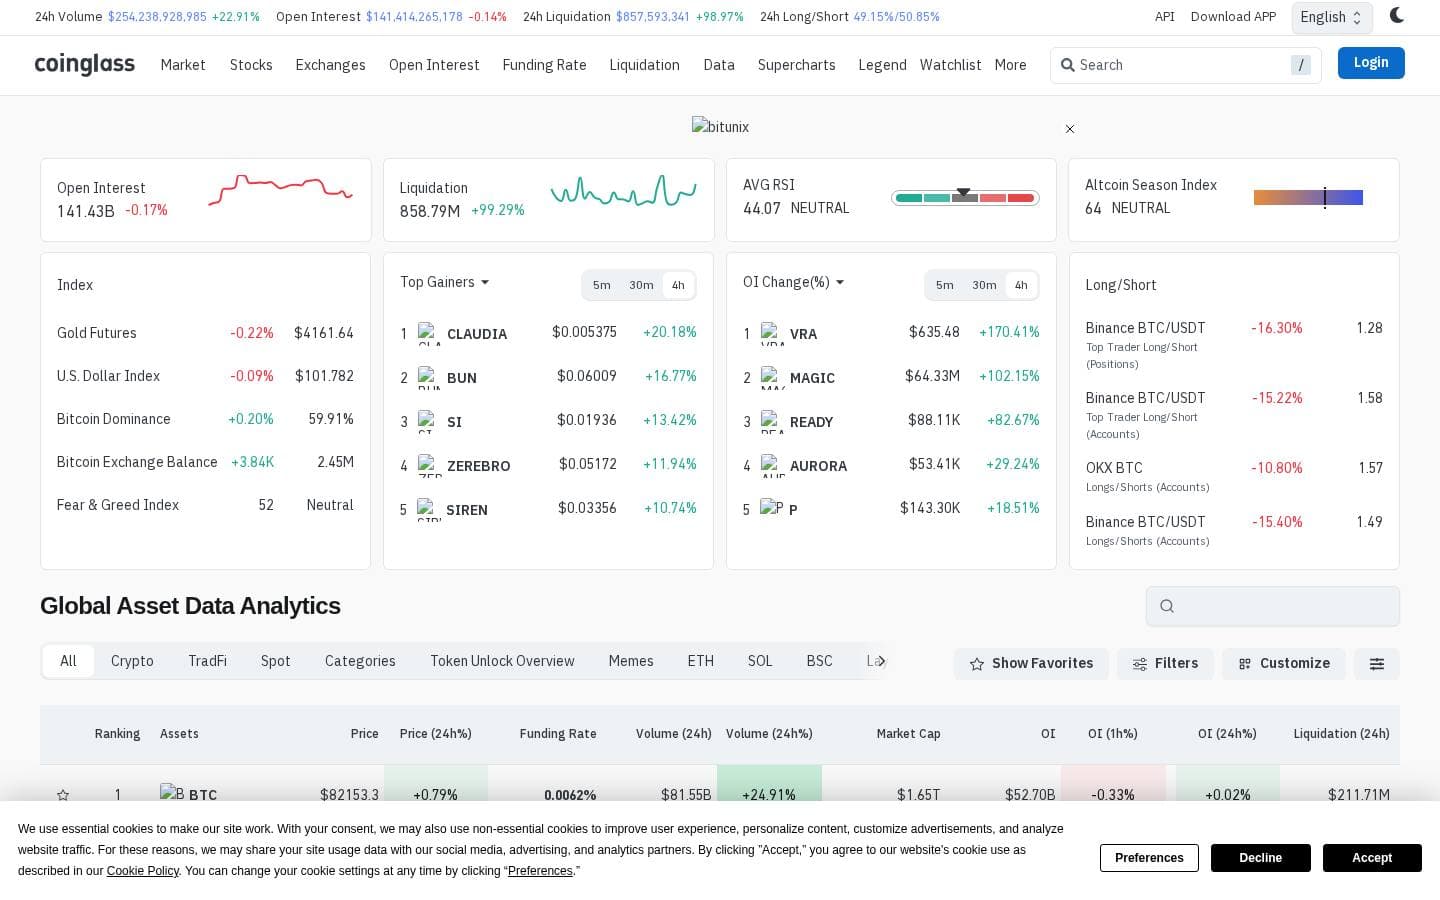Open the OI Change(%) dropdown
Image resolution: width=1440 pixels, height=900 pixels.
tap(794, 282)
